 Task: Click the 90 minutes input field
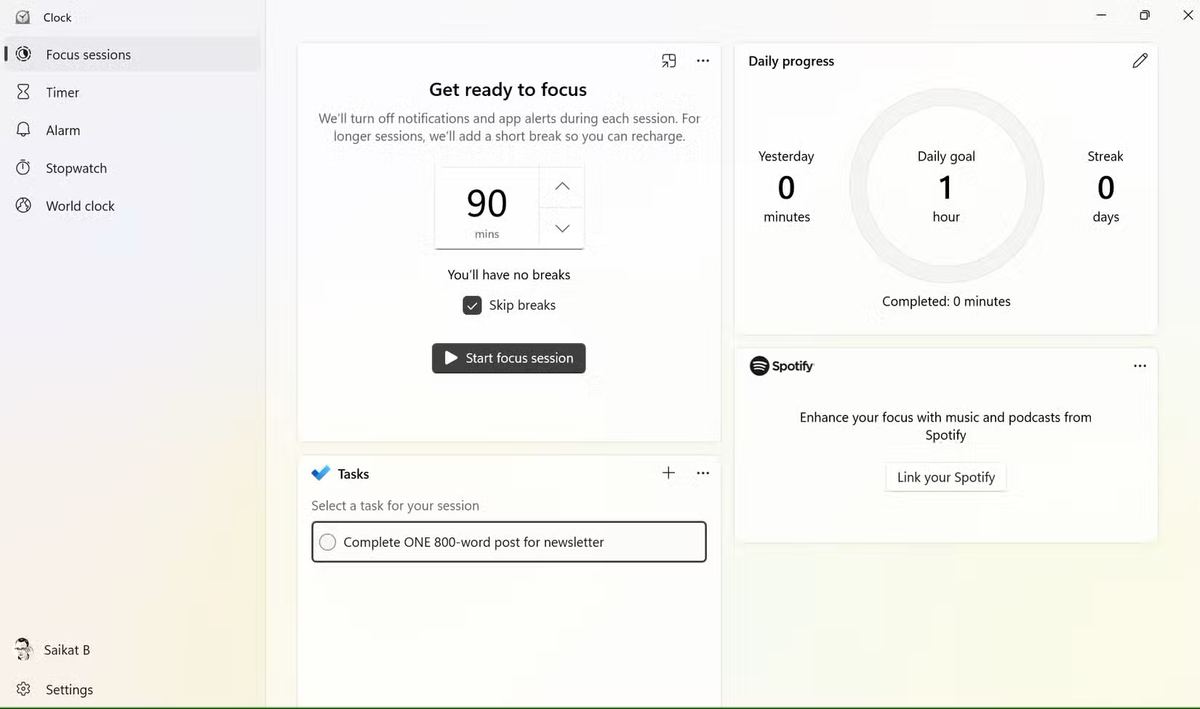[x=486, y=203]
